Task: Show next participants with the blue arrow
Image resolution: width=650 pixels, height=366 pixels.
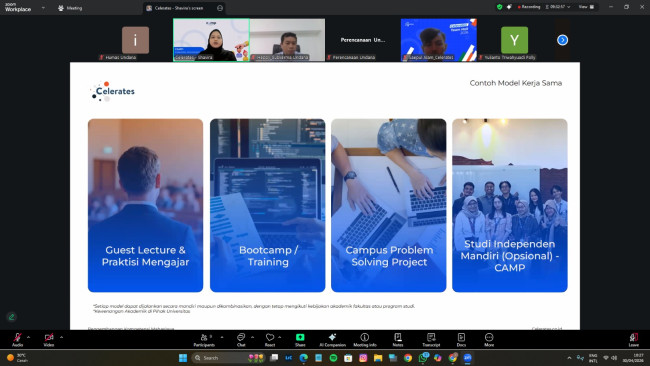Action: point(563,40)
